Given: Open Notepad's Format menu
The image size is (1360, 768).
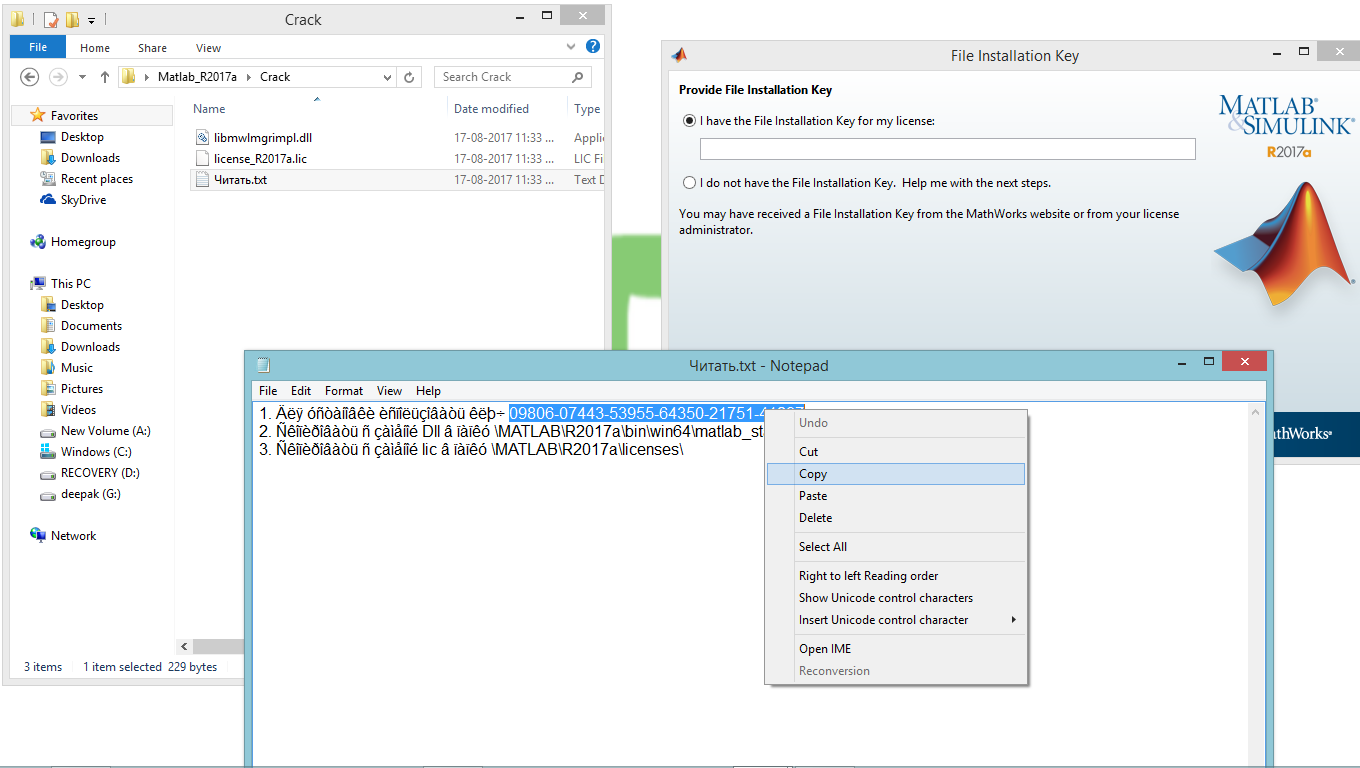Looking at the screenshot, I should click(x=344, y=391).
